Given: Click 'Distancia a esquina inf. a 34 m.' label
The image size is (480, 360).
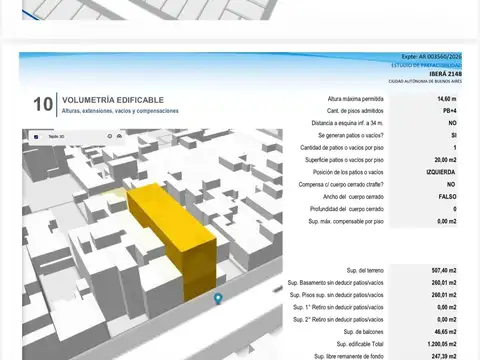Looking at the screenshot, I should (347, 123).
